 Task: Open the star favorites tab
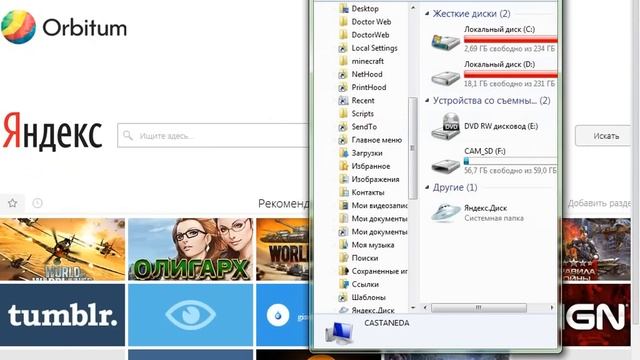coord(13,203)
